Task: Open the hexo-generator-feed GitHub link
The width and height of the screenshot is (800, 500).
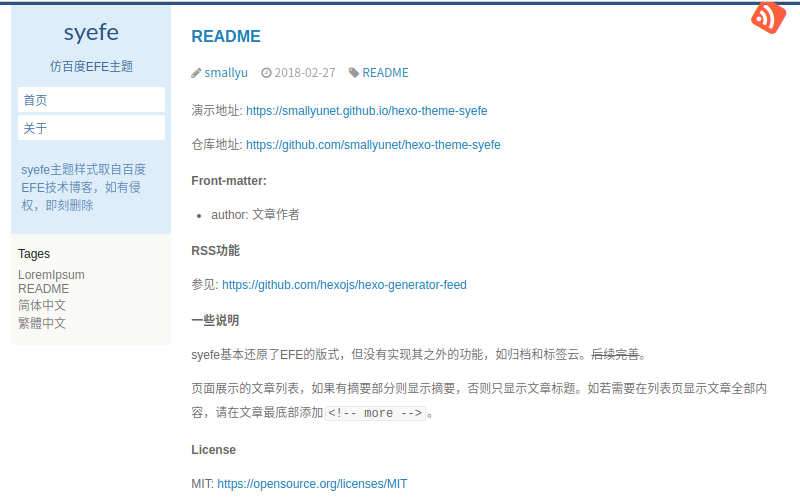Action: tap(344, 285)
